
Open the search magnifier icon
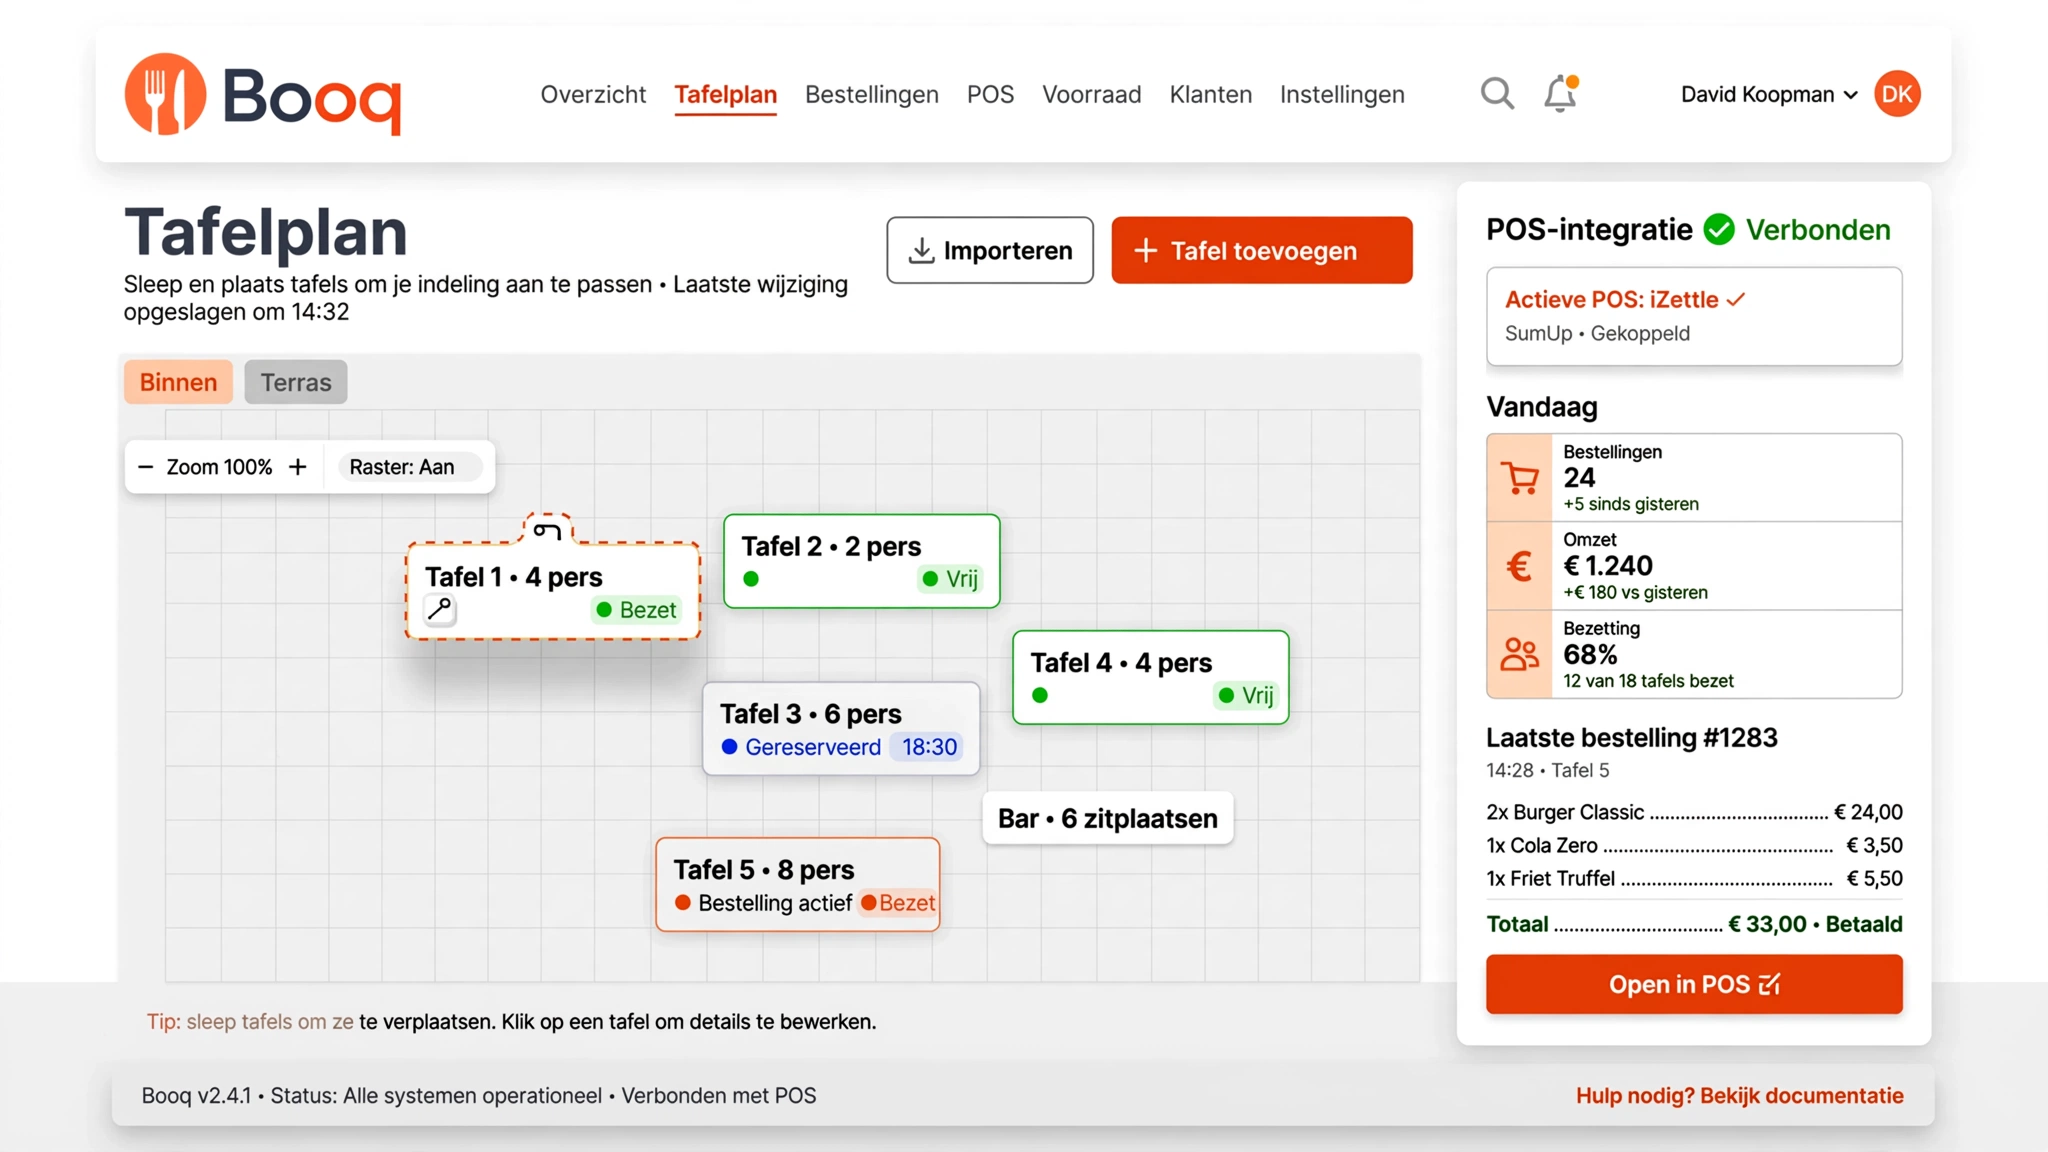click(x=1497, y=94)
